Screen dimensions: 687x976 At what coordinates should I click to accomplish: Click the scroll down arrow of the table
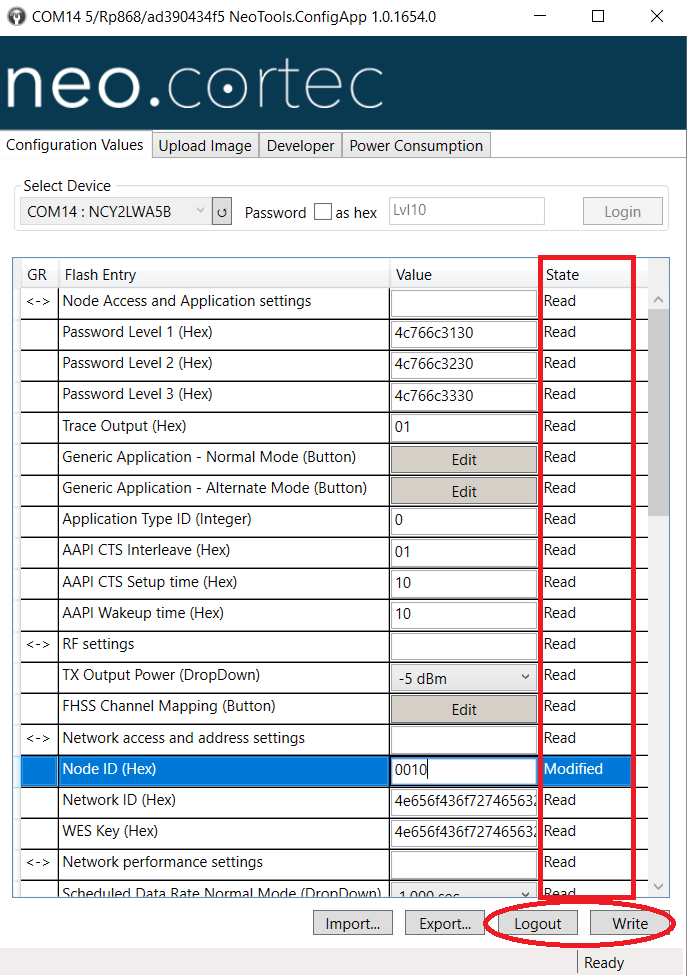658,886
